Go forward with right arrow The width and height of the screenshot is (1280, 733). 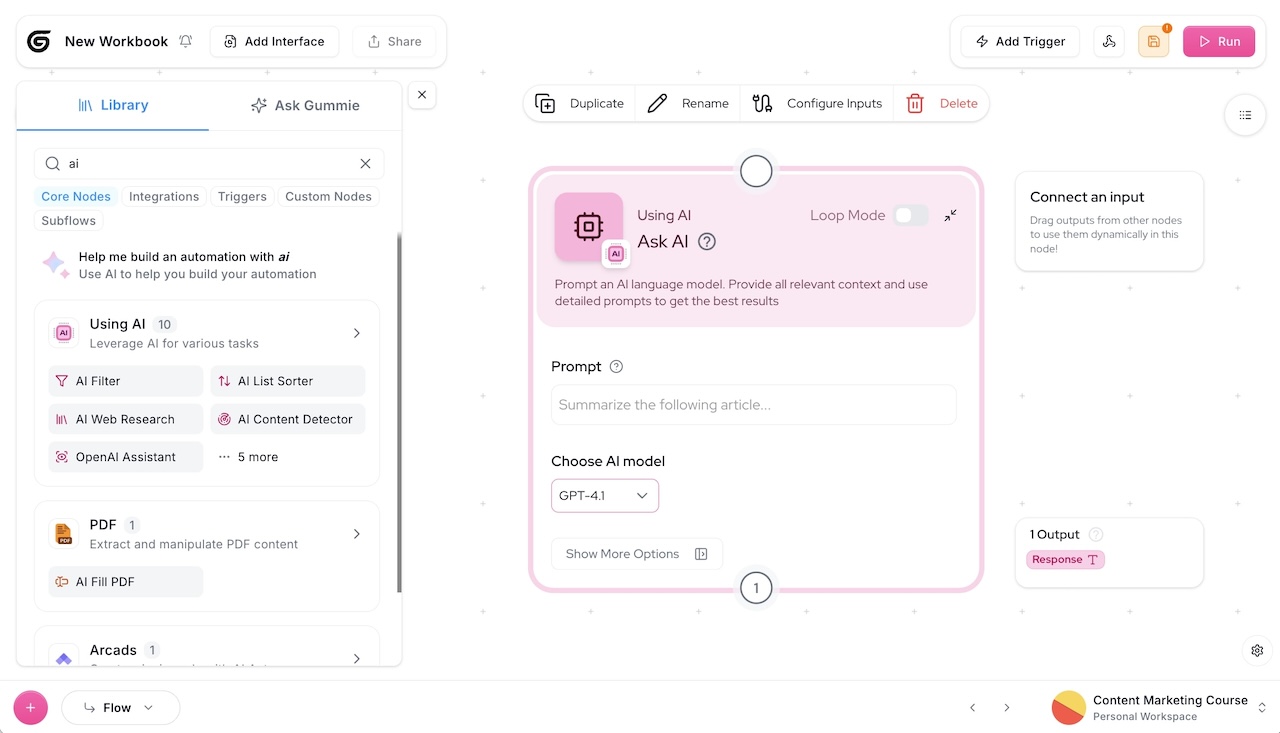[x=1007, y=707]
